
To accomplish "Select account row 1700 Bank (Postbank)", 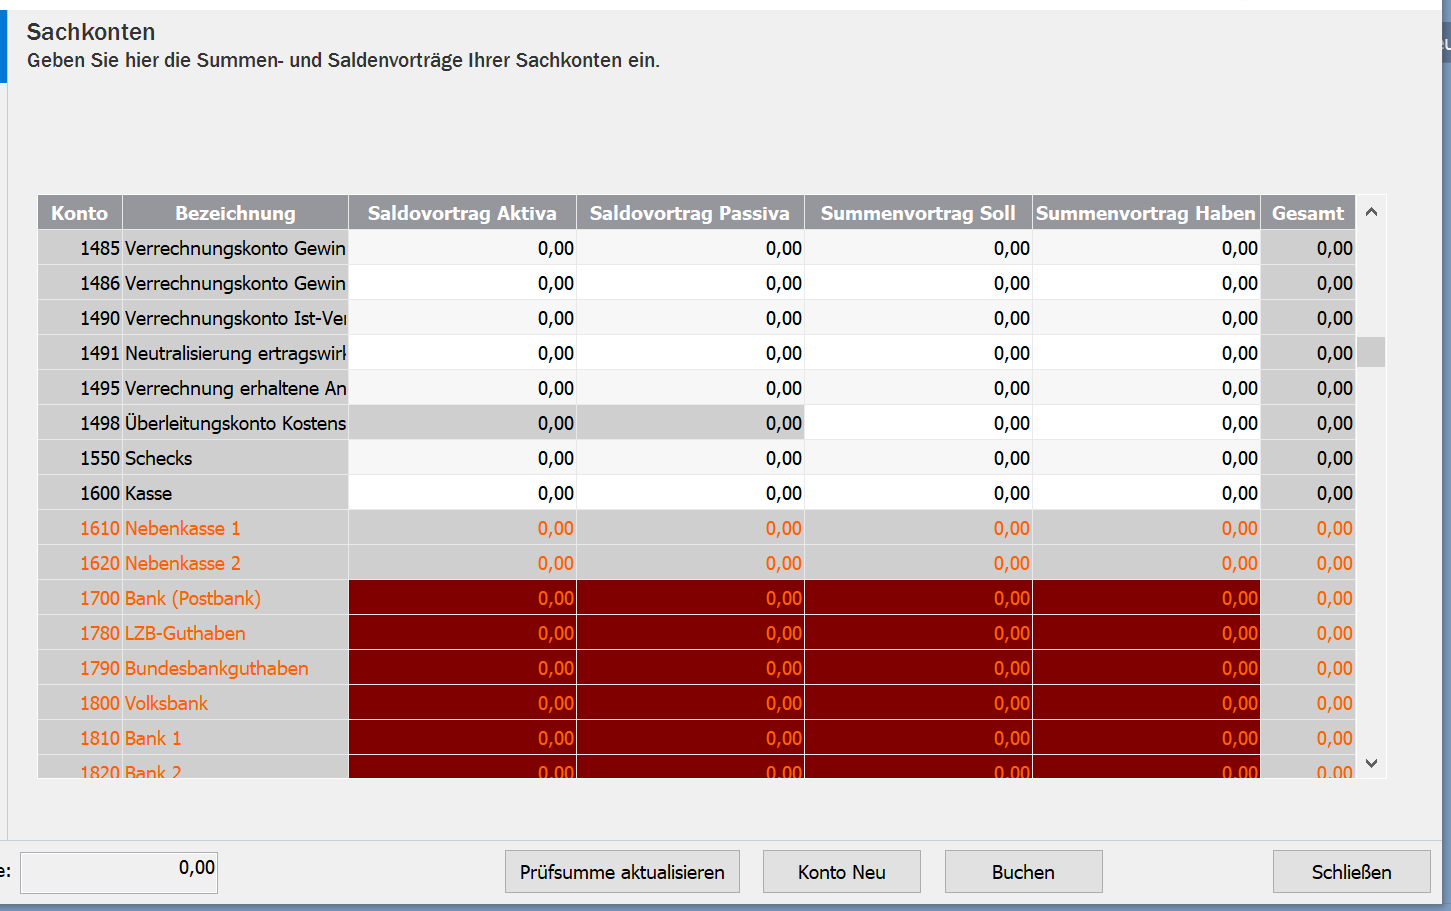I will coord(696,598).
